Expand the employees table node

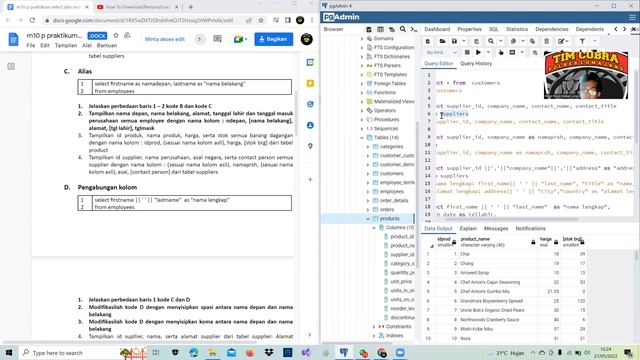pos(368,192)
